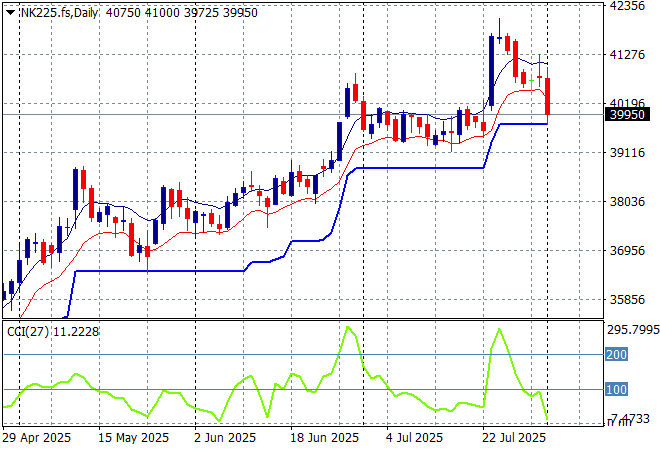Screen dimensions: 660x450
Task: Select the 40196 price scale label
Action: [x=627, y=103]
